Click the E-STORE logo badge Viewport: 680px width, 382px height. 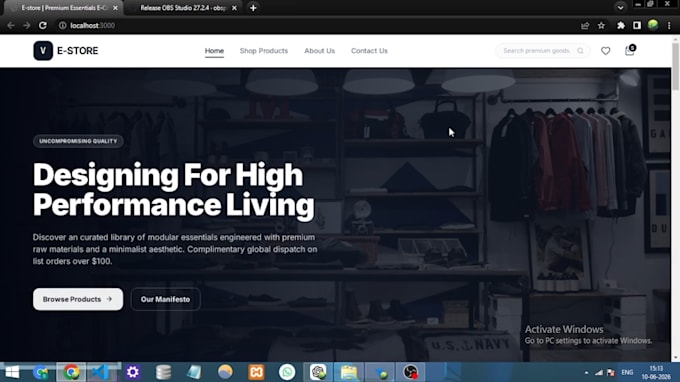[43, 51]
